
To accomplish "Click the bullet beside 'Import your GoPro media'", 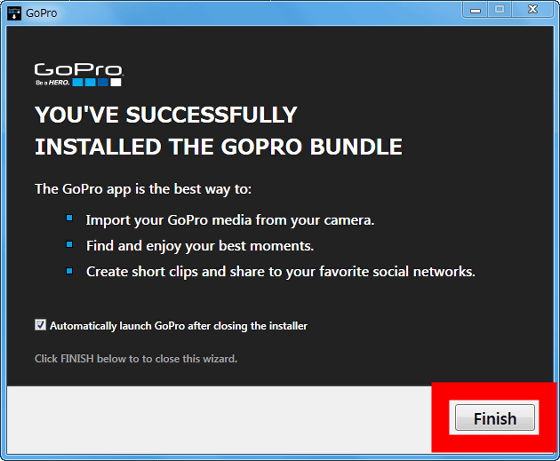I will click(70, 218).
